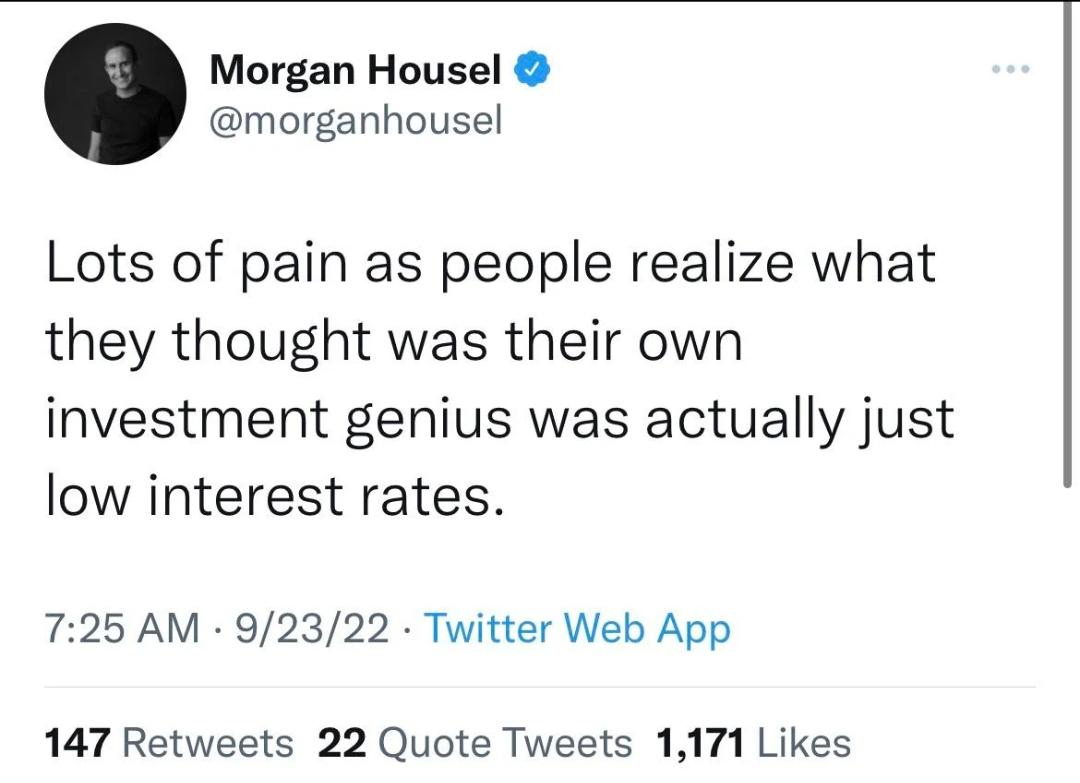Open the Twitter Web App source link
This screenshot has width=1080, height=783.
(x=577, y=629)
